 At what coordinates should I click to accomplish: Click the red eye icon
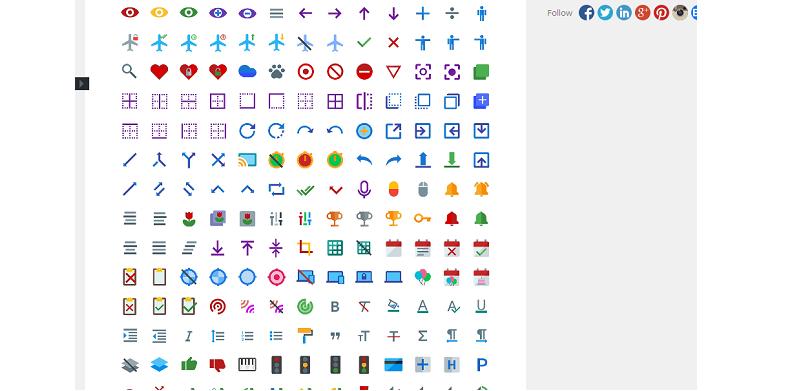click(130, 13)
